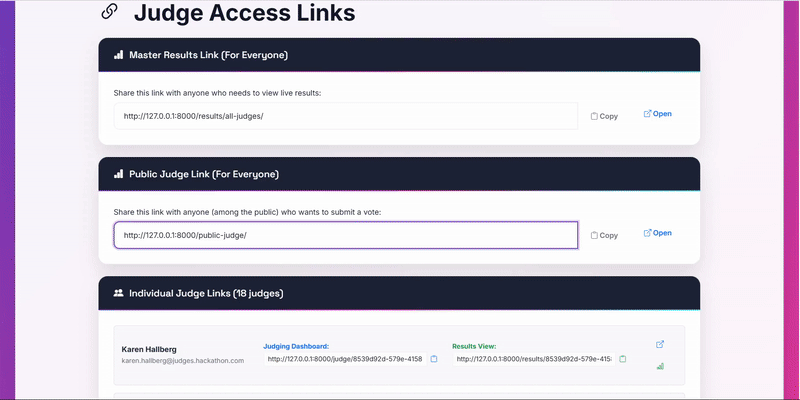
Task: Click the green Results View label
Action: pos(481,345)
